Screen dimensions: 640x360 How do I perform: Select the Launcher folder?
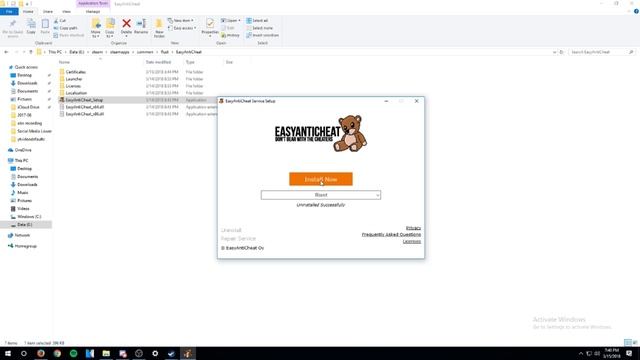tap(74, 79)
